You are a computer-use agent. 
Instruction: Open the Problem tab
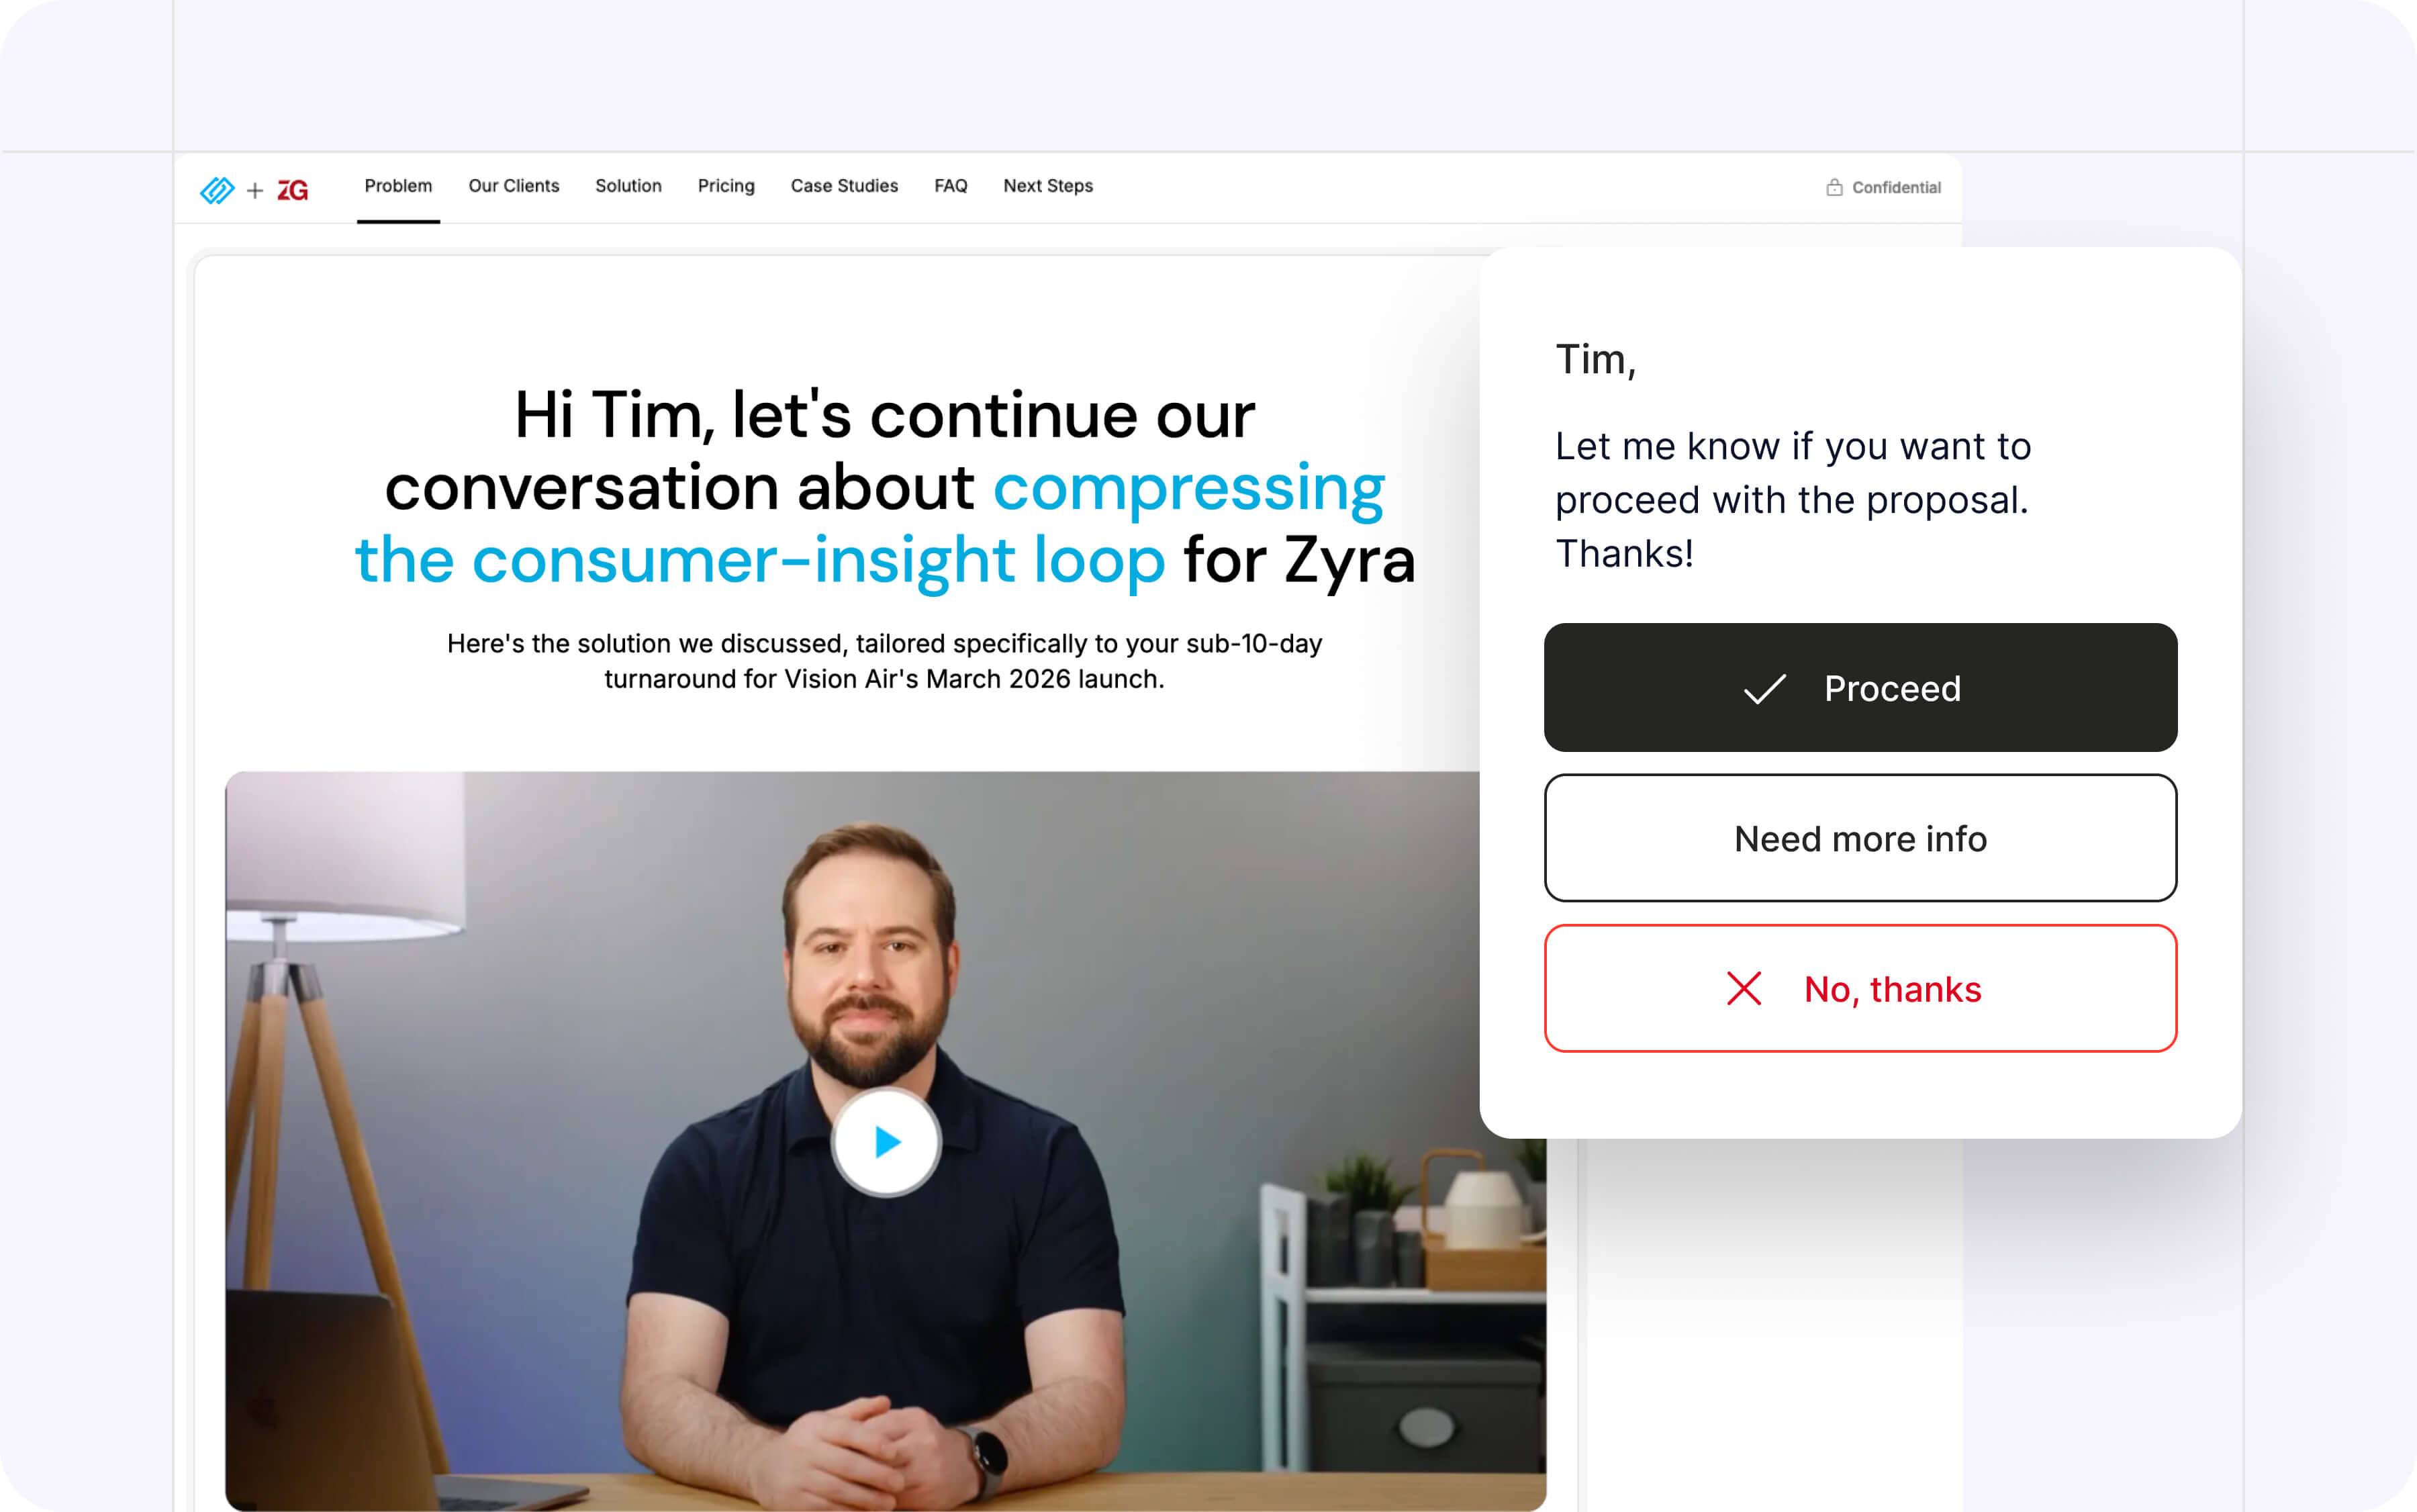[x=398, y=186]
